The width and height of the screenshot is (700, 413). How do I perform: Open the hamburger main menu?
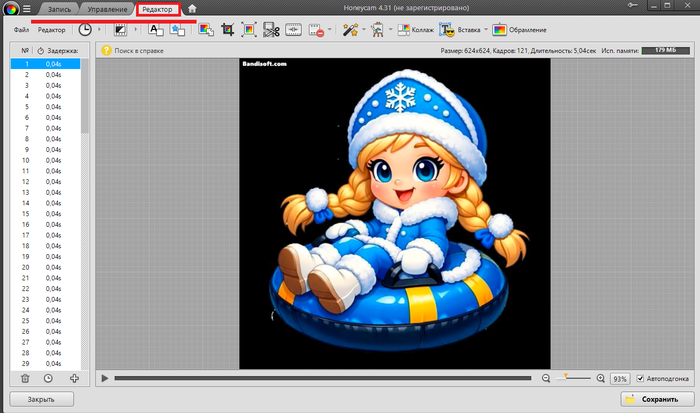[x=27, y=9]
